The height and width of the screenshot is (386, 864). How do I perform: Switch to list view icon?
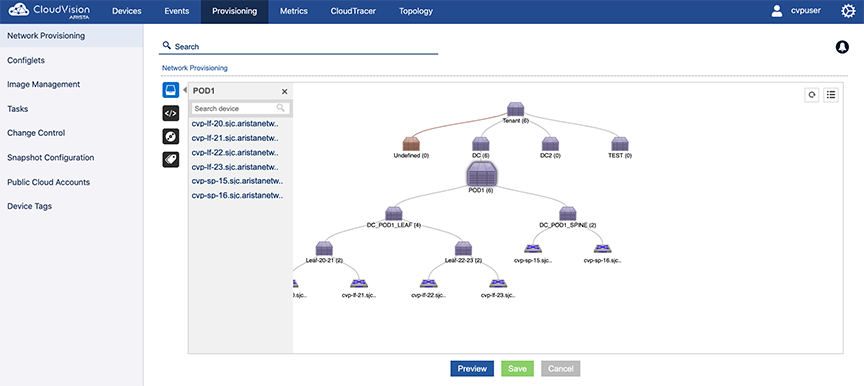pyautogui.click(x=831, y=95)
